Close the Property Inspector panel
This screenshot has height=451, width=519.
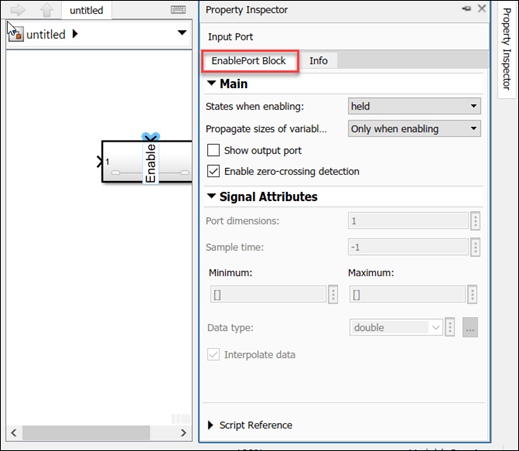coord(482,9)
